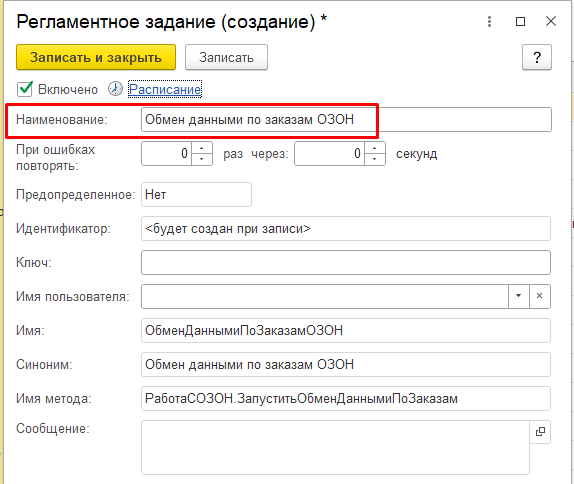Increase the seconds interval stepper
Image resolution: width=574 pixels, height=484 pixels.
coord(374,148)
